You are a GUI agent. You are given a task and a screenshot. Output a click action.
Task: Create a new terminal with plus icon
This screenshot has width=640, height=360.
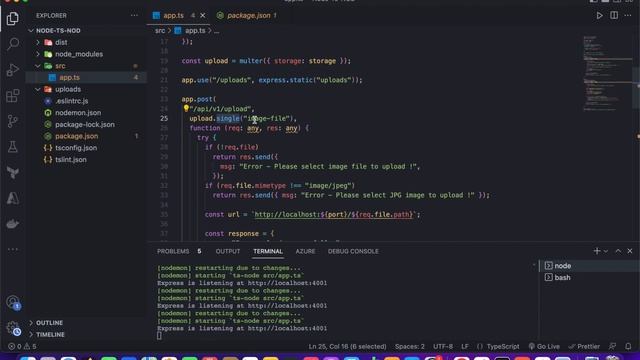tap(597, 251)
